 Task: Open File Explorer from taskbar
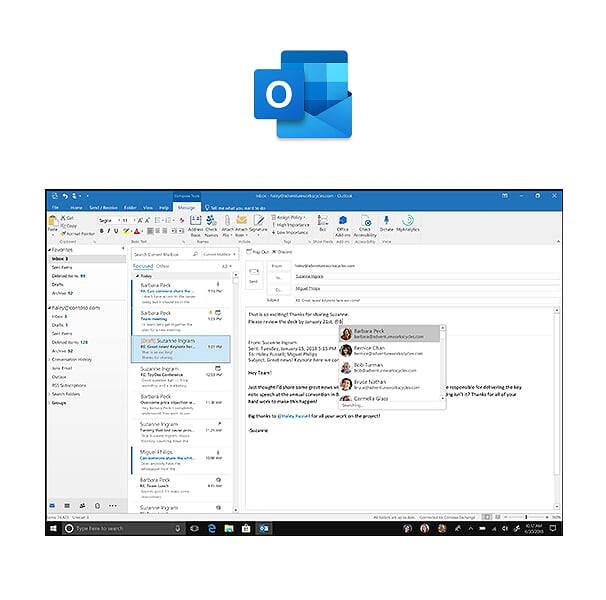point(229,528)
